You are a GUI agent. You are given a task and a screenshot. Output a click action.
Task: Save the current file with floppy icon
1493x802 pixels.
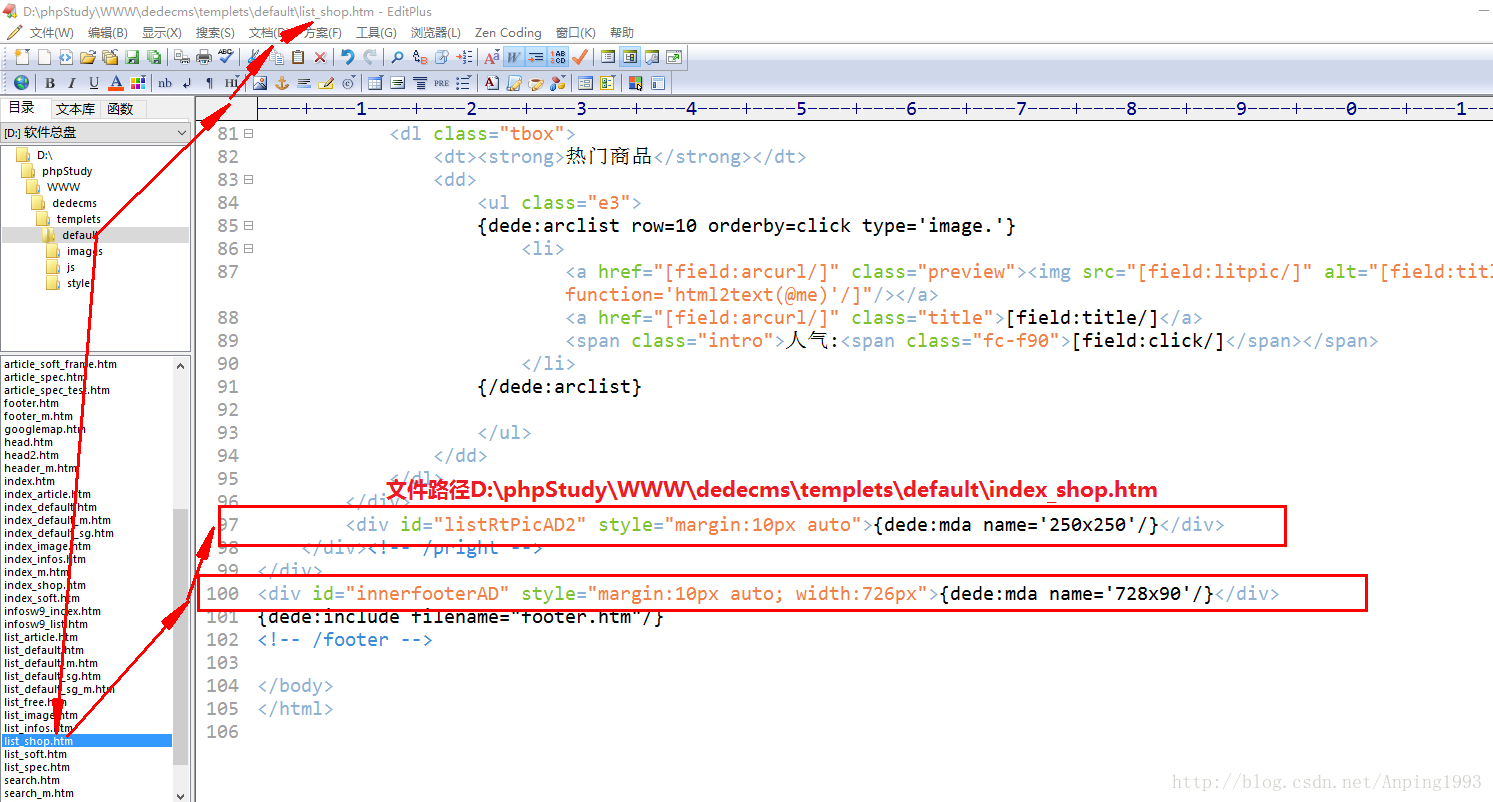pyautogui.click(x=132, y=57)
